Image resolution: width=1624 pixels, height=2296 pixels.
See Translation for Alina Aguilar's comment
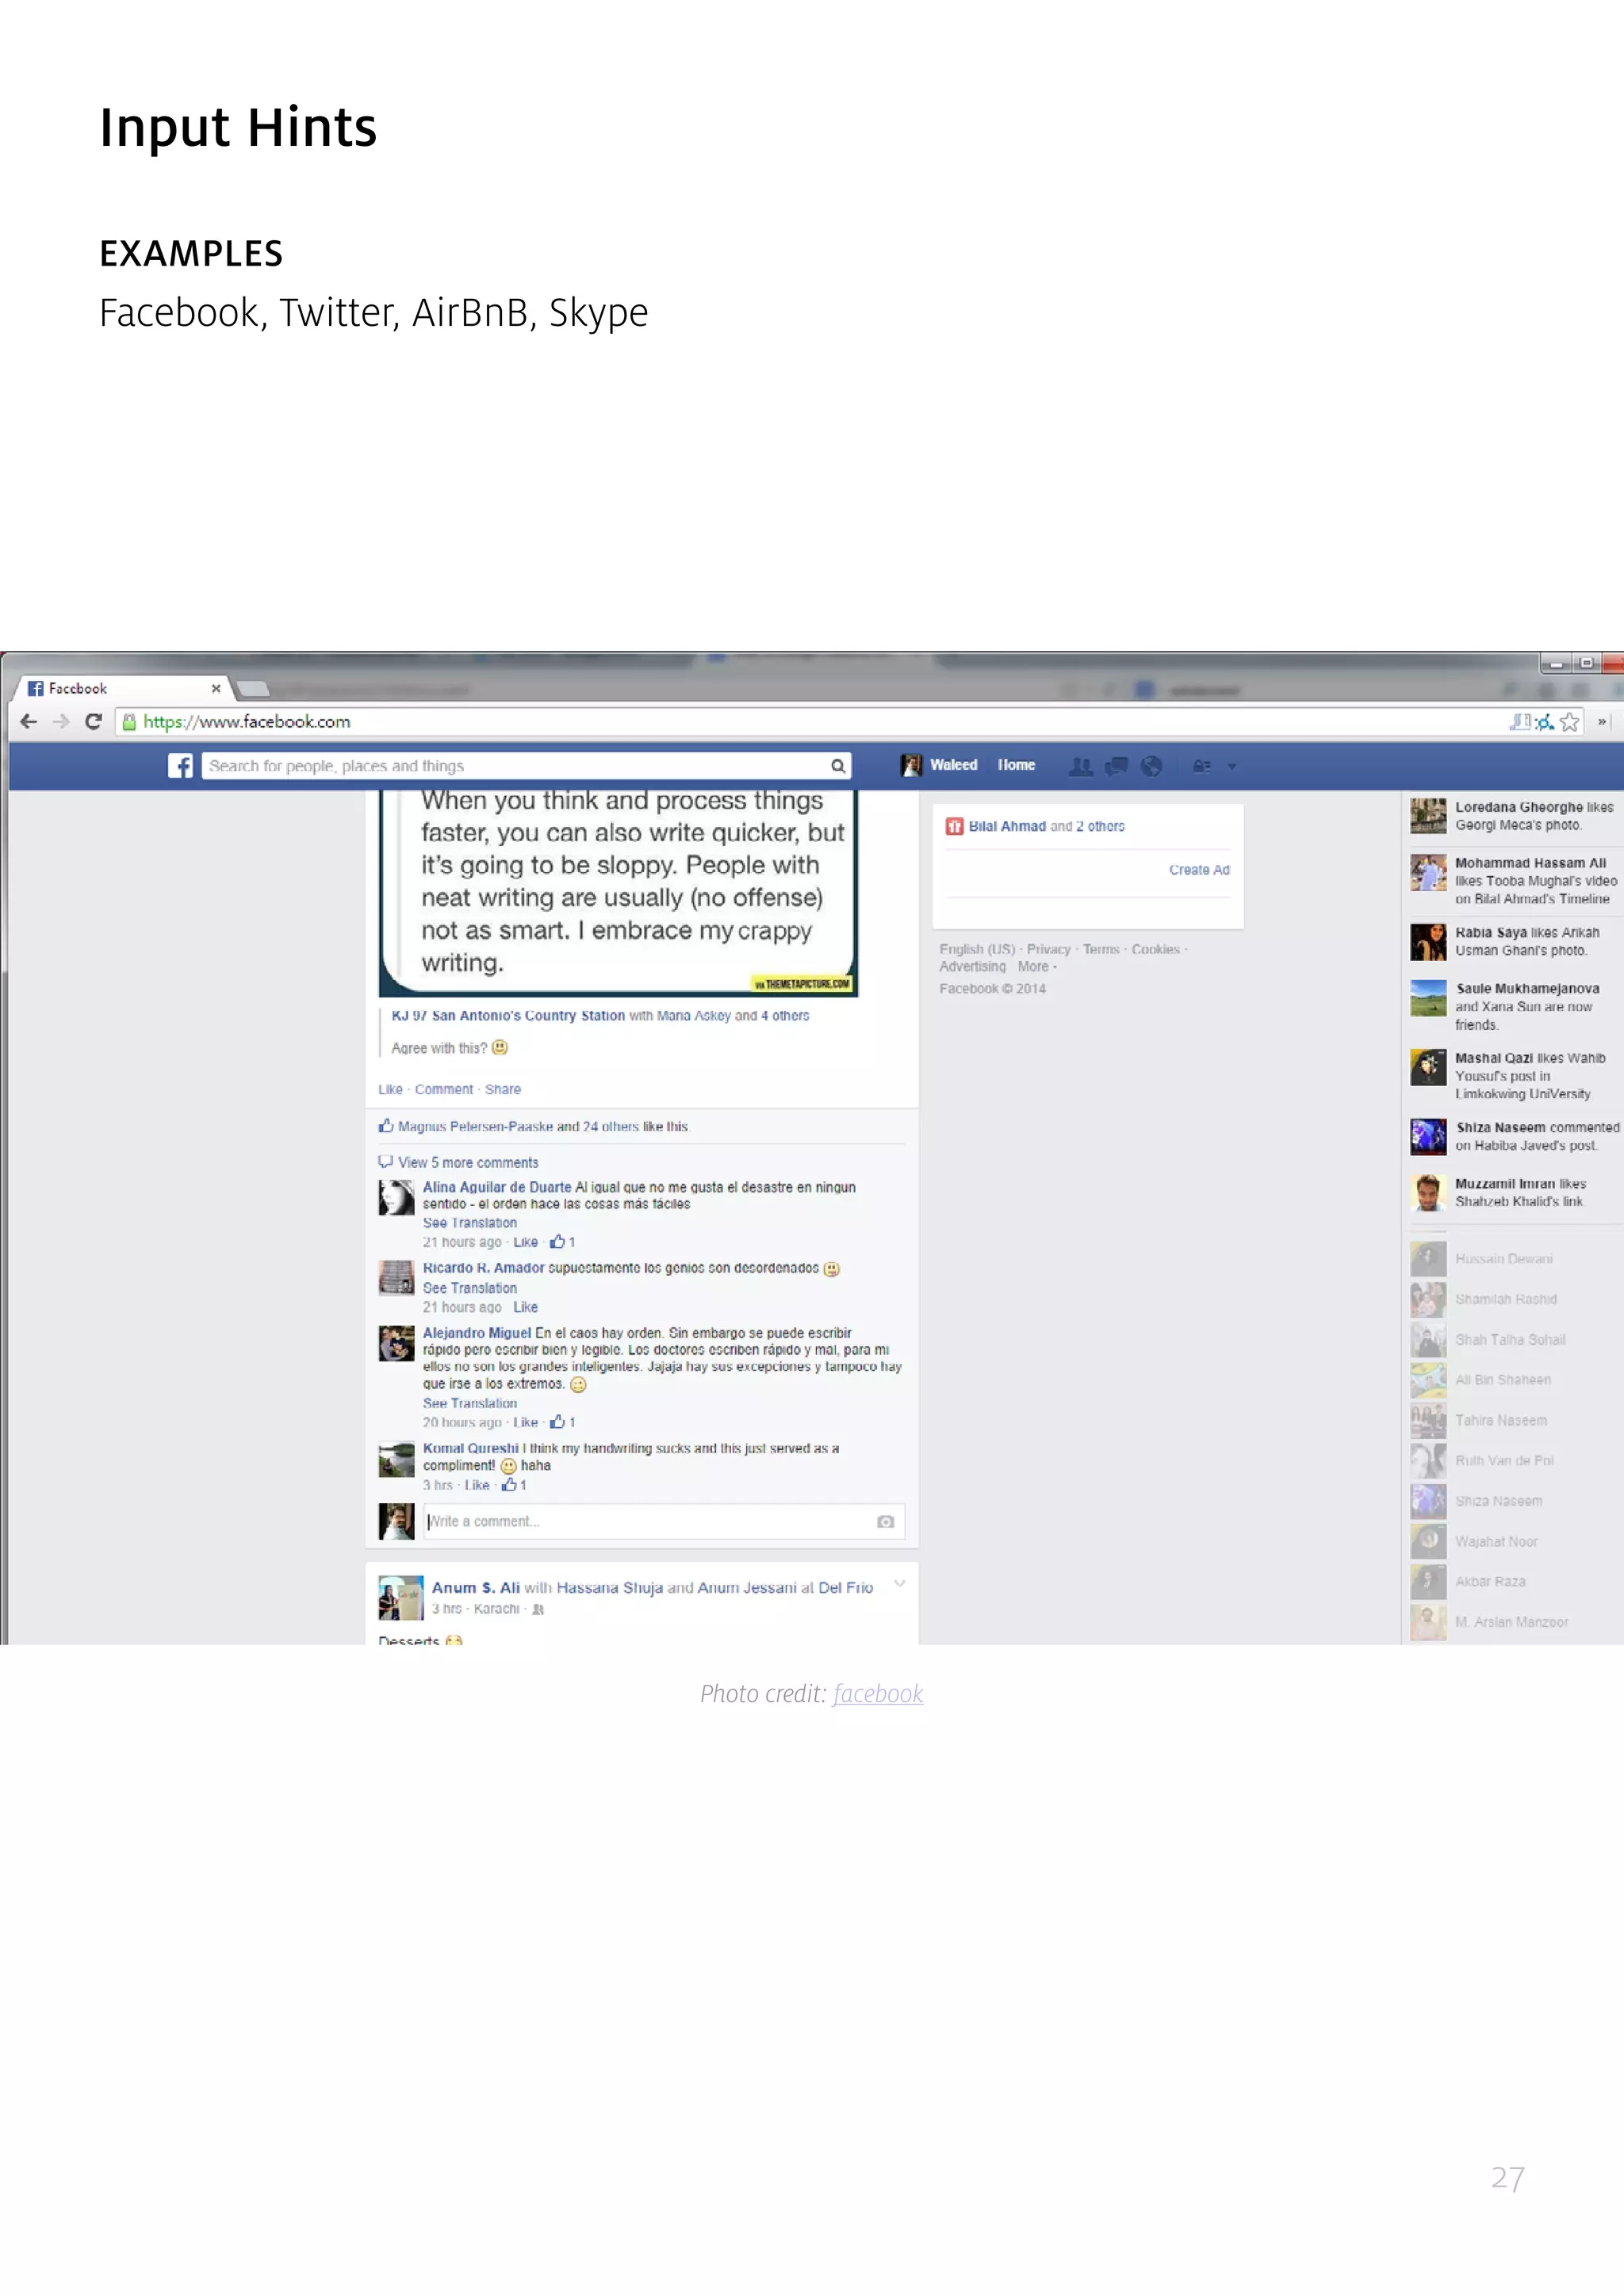(x=470, y=1223)
